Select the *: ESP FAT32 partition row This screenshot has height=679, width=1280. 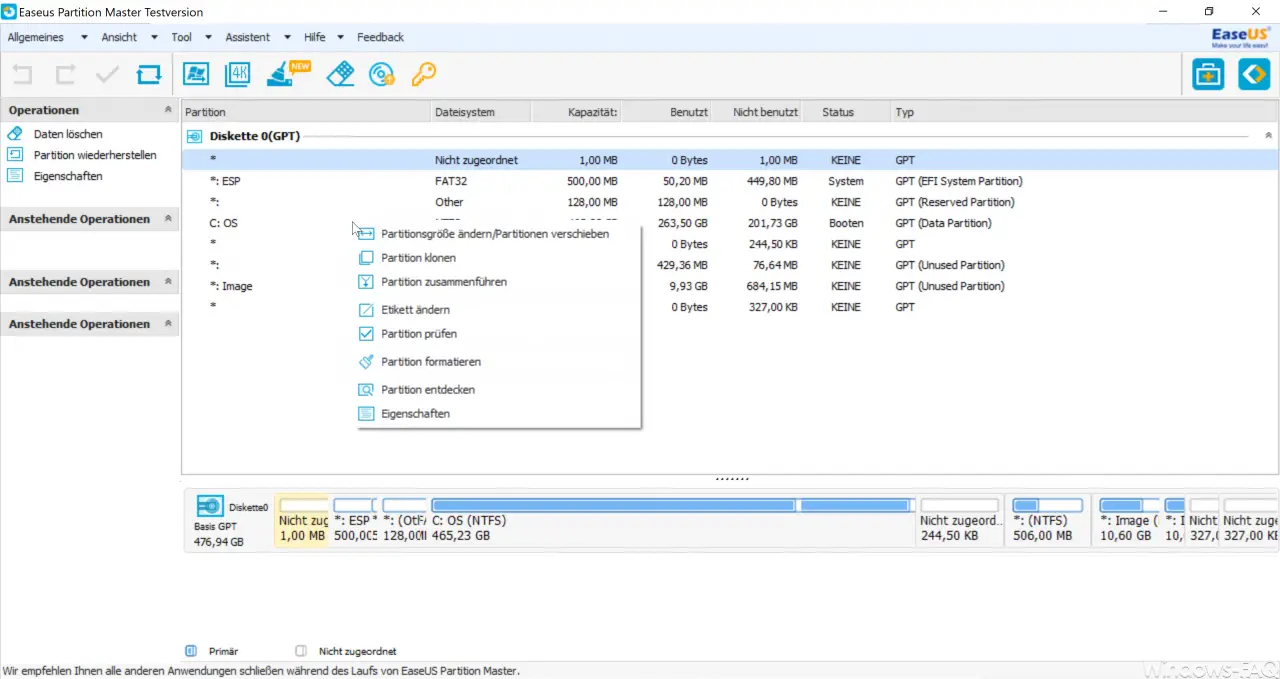(730, 181)
